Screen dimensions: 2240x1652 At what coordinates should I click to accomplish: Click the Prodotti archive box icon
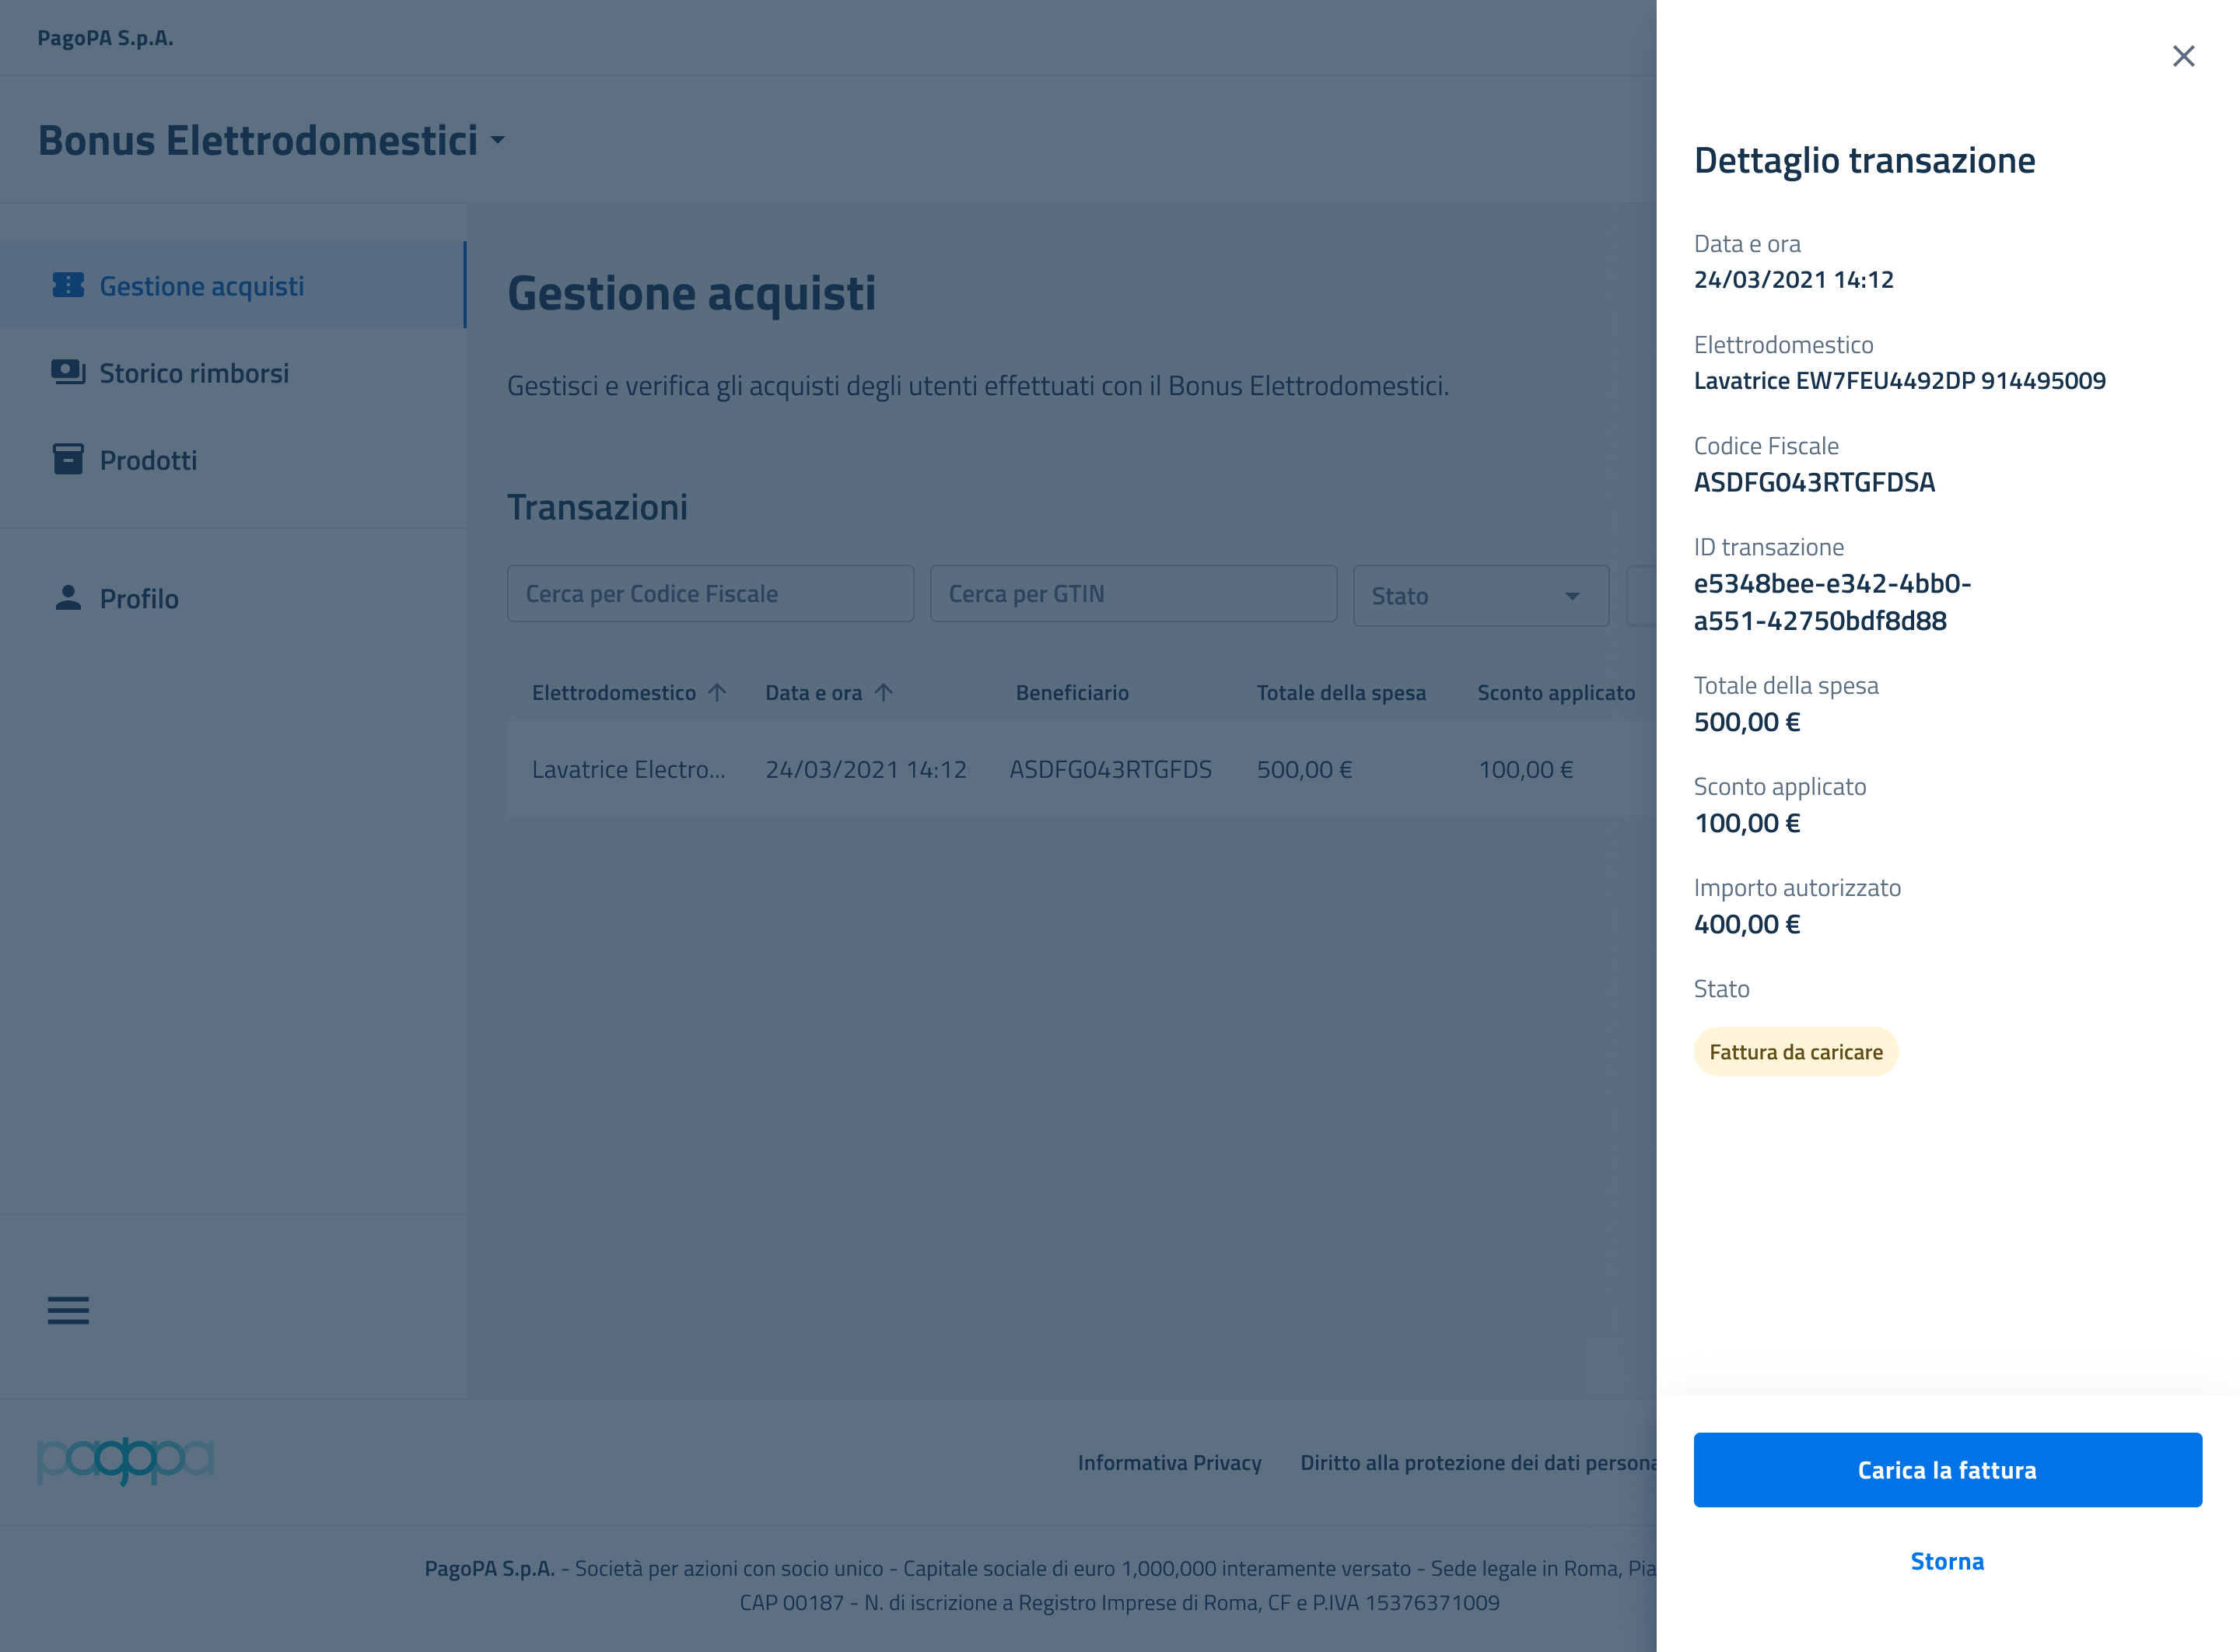[x=68, y=460]
